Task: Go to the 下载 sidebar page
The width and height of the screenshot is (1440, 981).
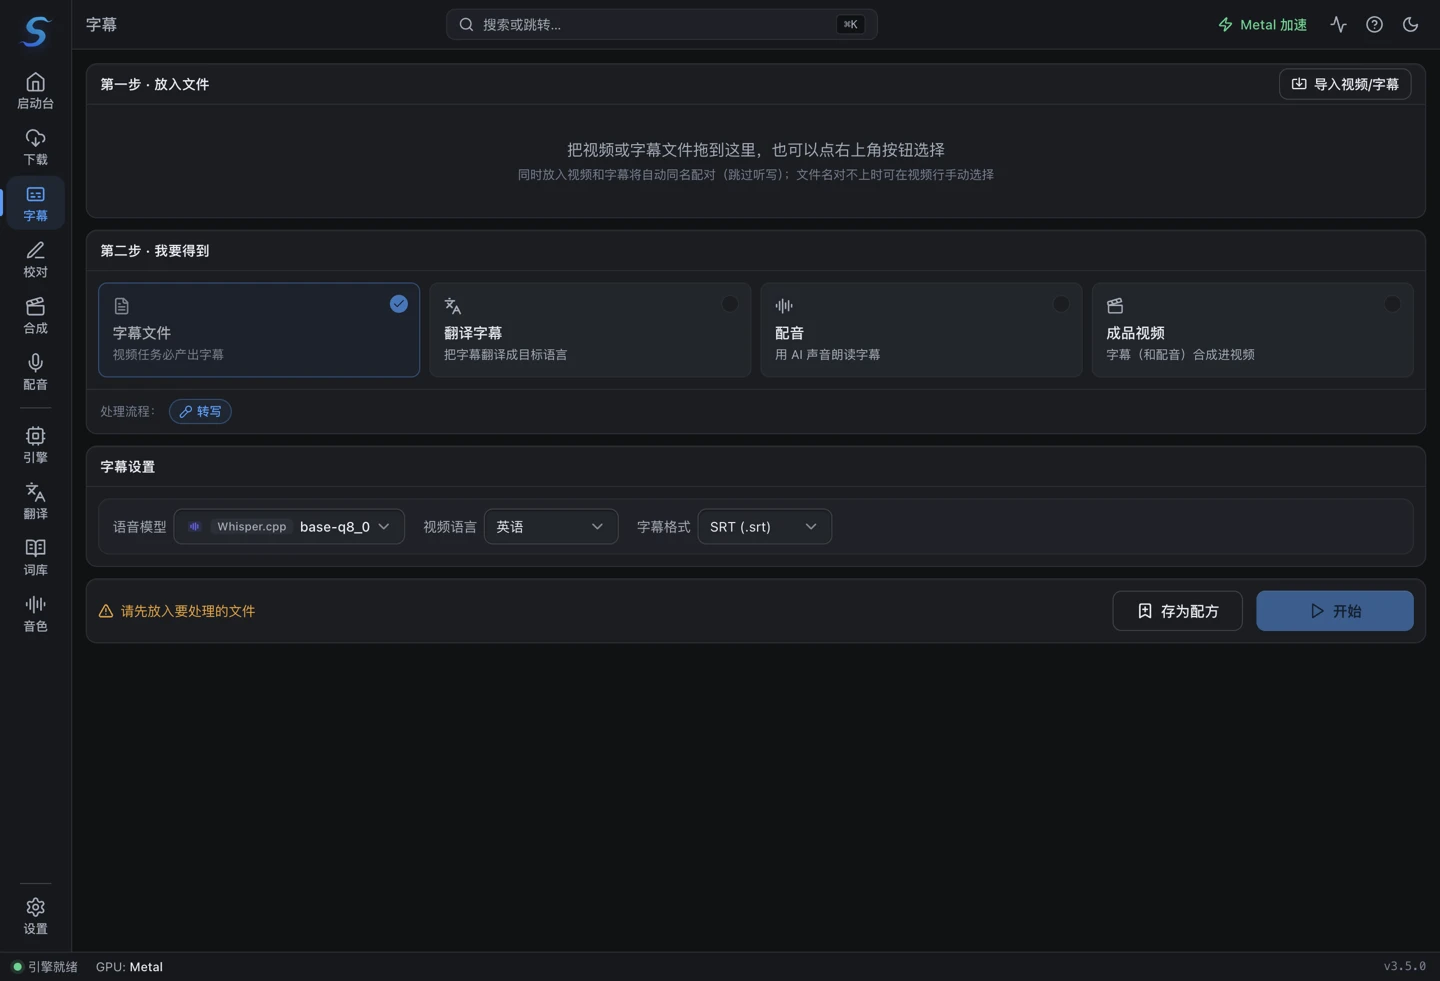Action: pos(36,147)
